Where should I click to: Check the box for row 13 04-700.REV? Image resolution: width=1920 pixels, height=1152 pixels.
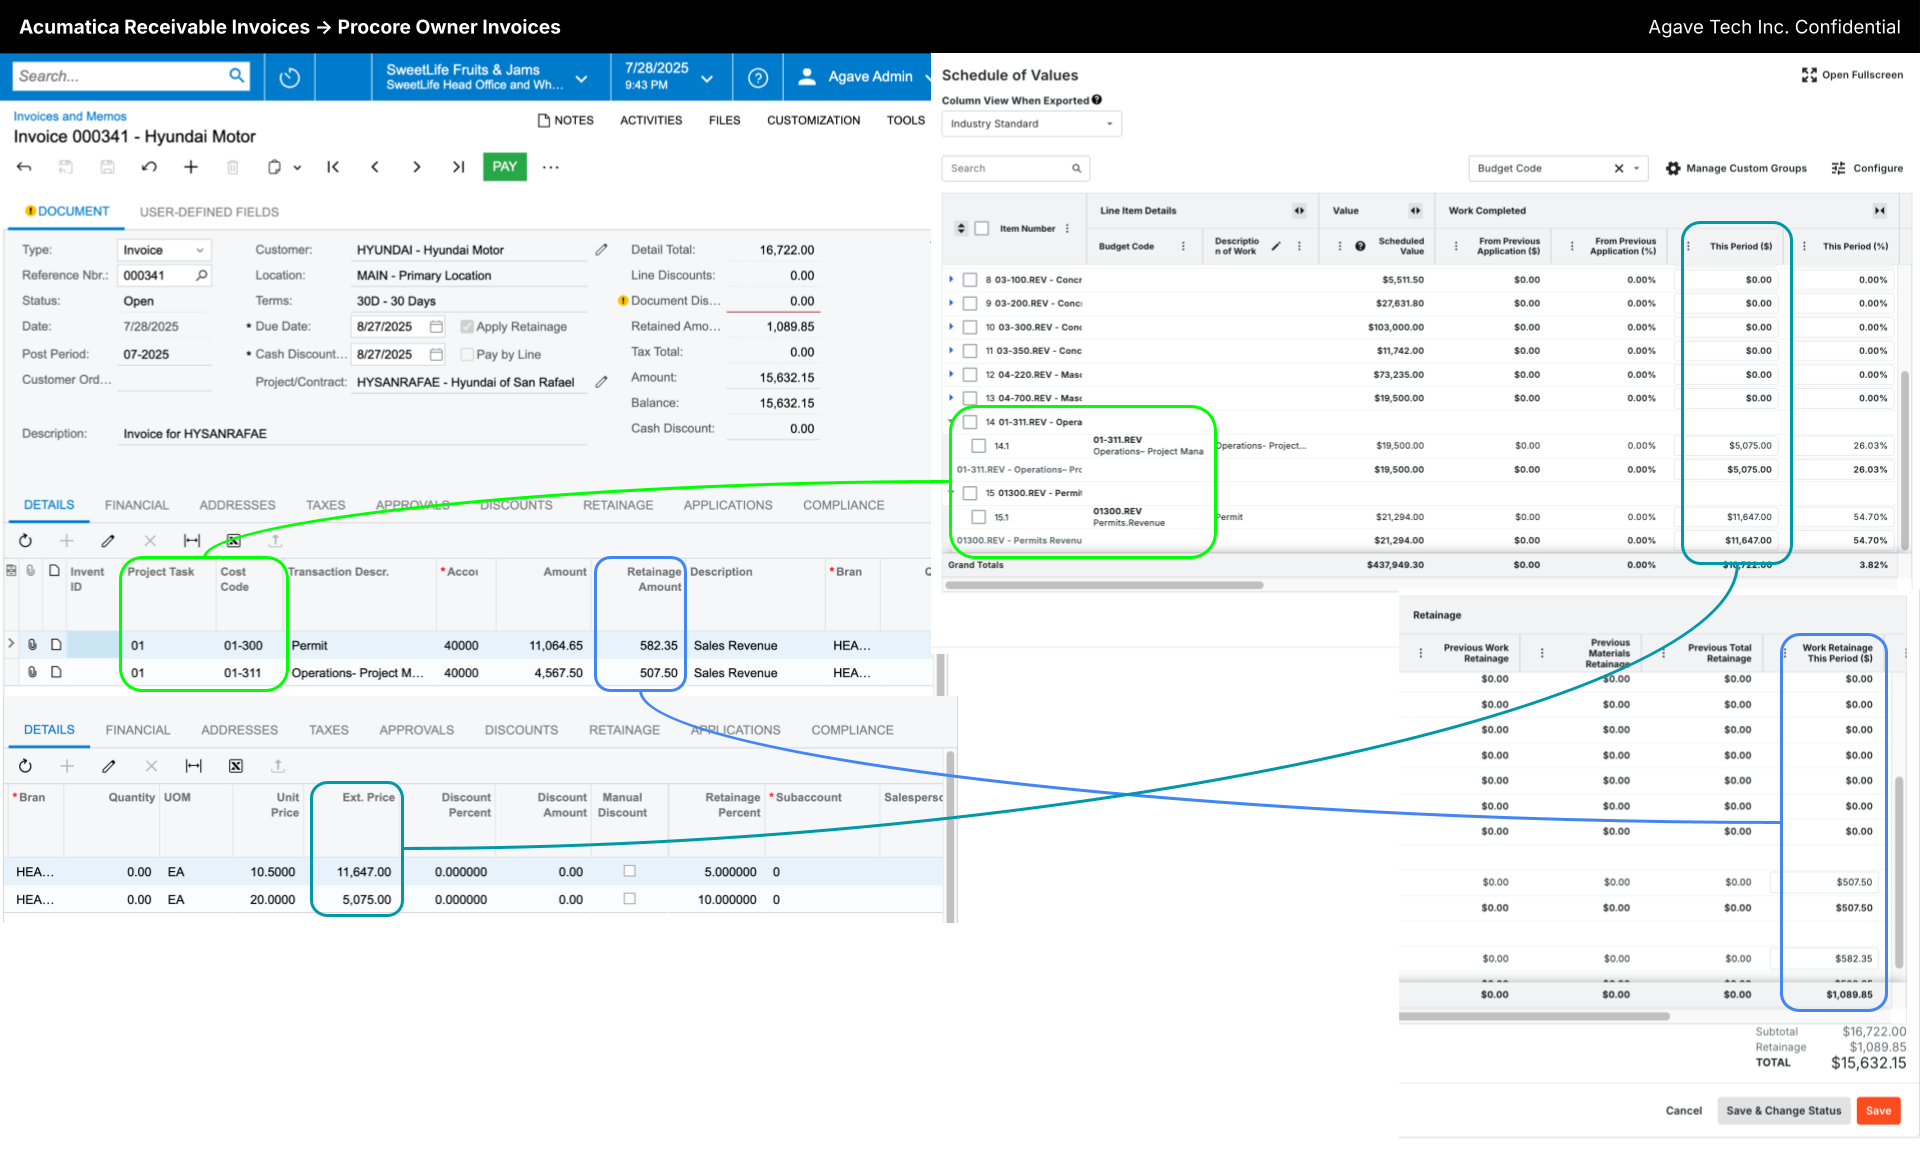(970, 398)
